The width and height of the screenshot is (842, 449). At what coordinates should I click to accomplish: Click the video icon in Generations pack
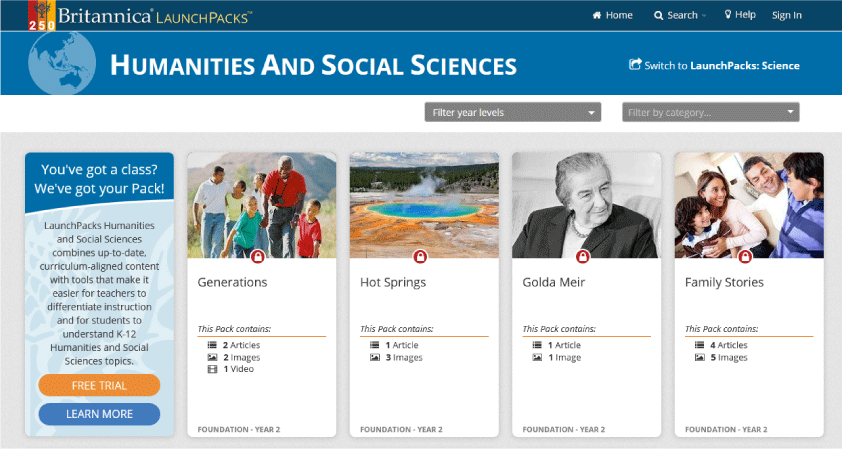tap(212, 369)
